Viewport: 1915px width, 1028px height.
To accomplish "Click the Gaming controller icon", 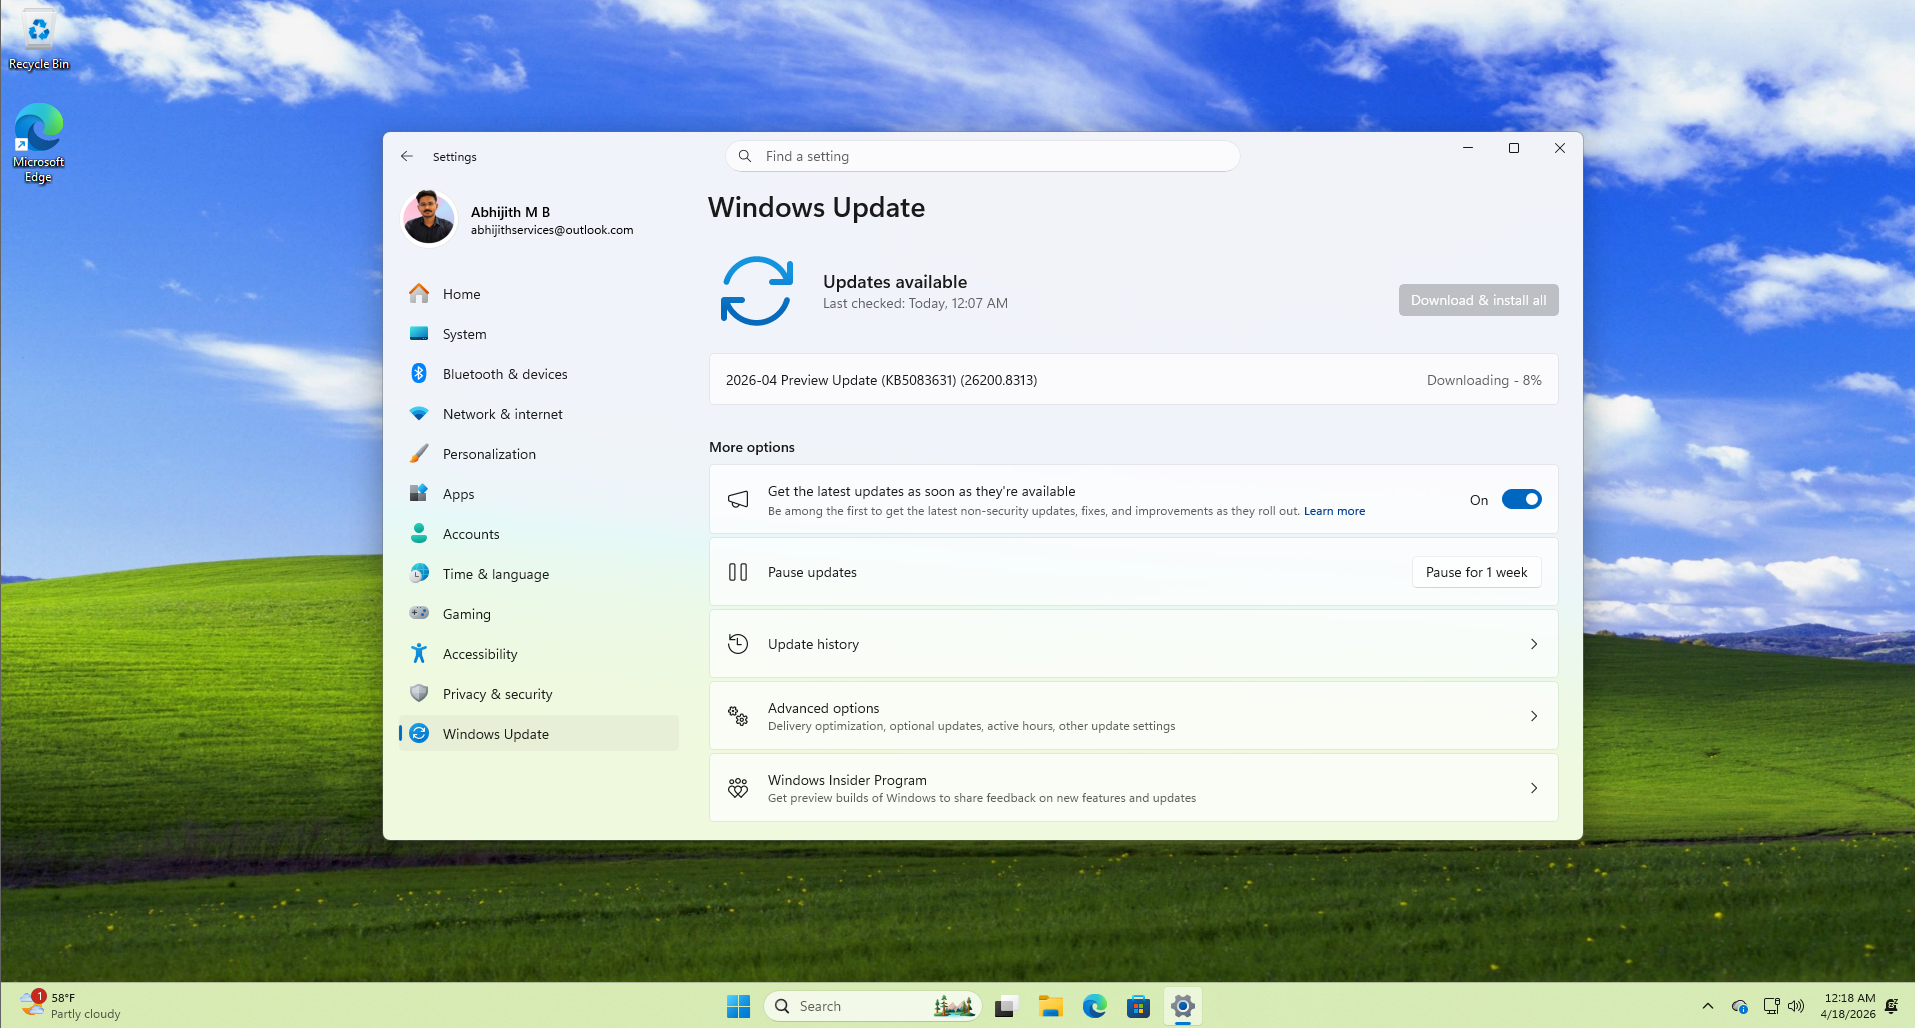I will click(x=419, y=613).
